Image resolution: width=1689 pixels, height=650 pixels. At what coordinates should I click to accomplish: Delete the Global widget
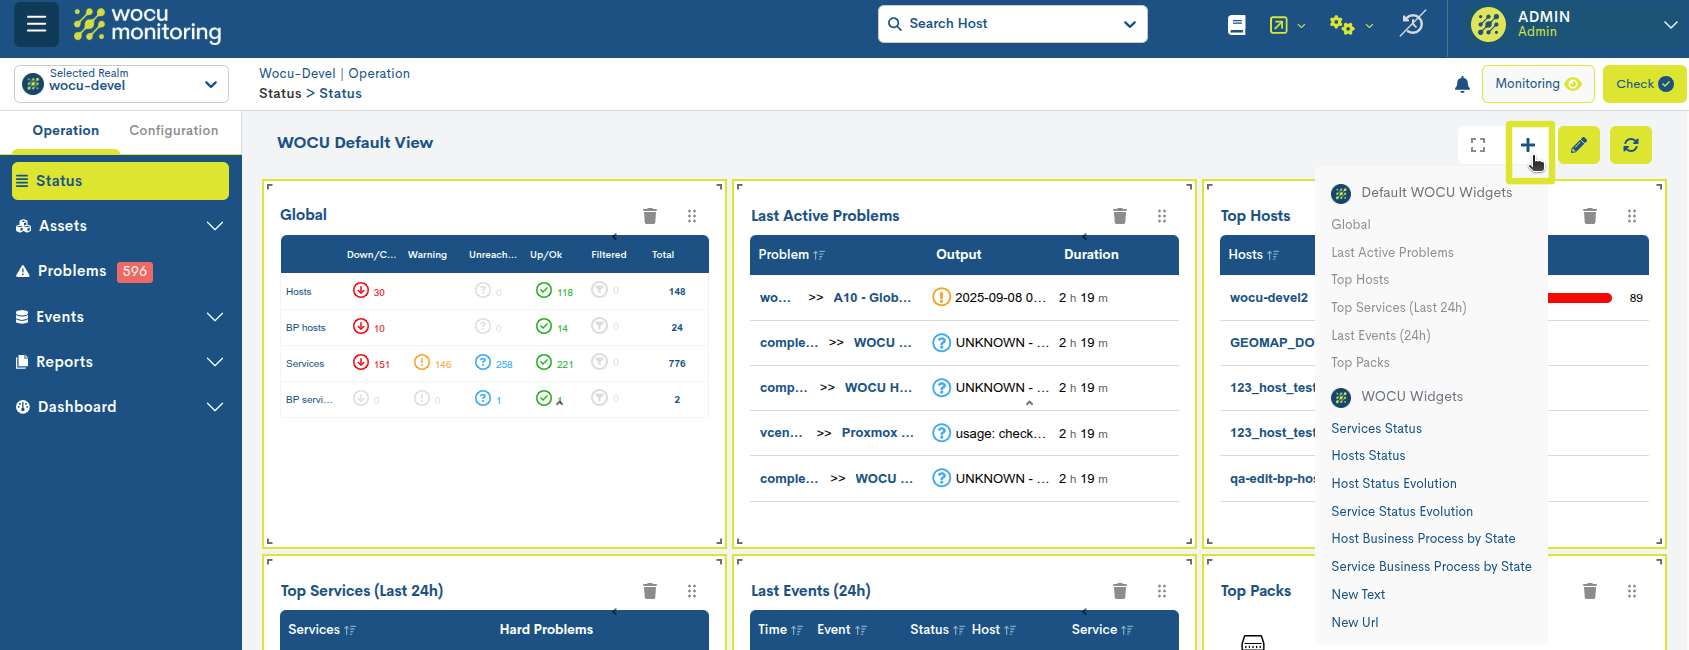coord(650,216)
